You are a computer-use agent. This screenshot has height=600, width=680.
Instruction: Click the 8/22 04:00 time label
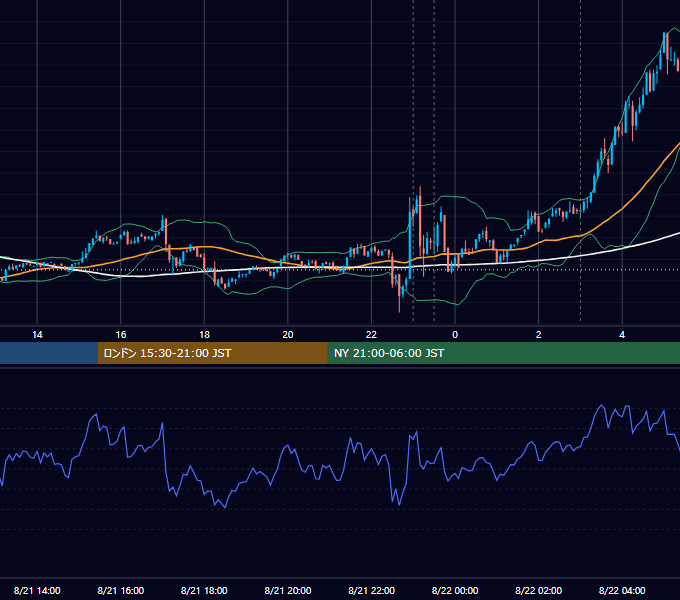[622, 590]
